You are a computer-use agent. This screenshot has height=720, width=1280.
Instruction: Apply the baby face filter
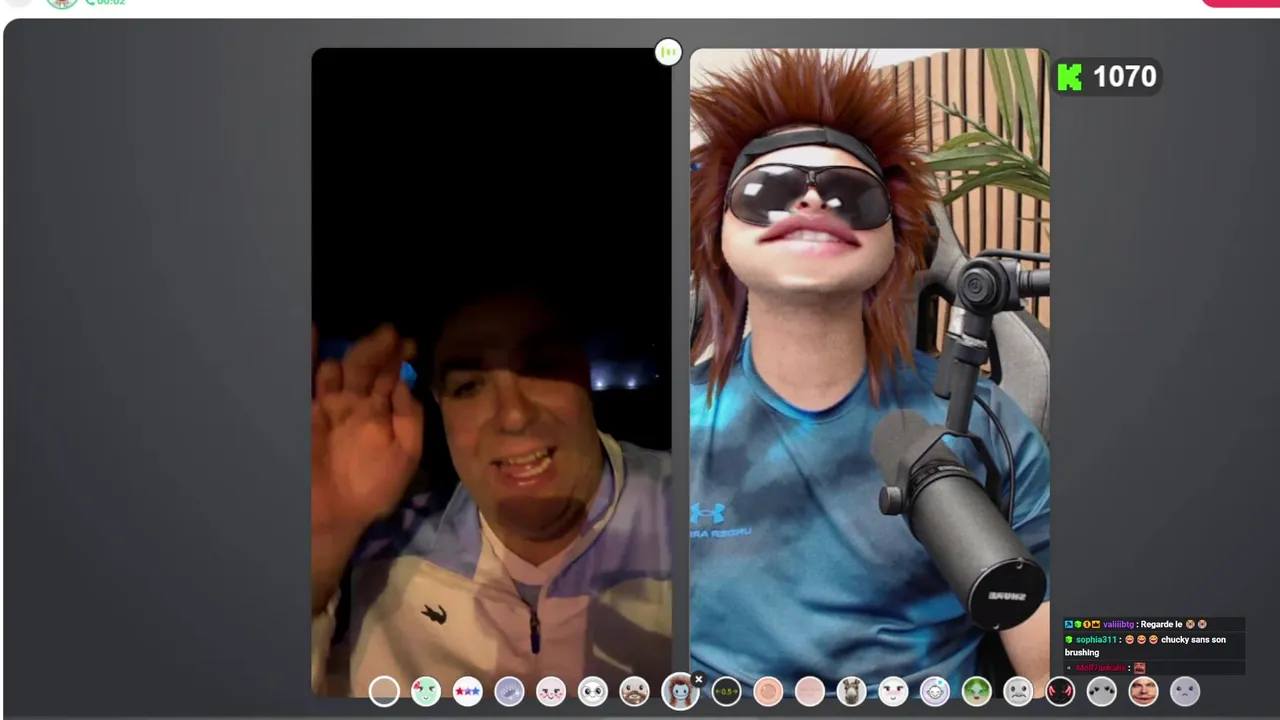pos(935,691)
